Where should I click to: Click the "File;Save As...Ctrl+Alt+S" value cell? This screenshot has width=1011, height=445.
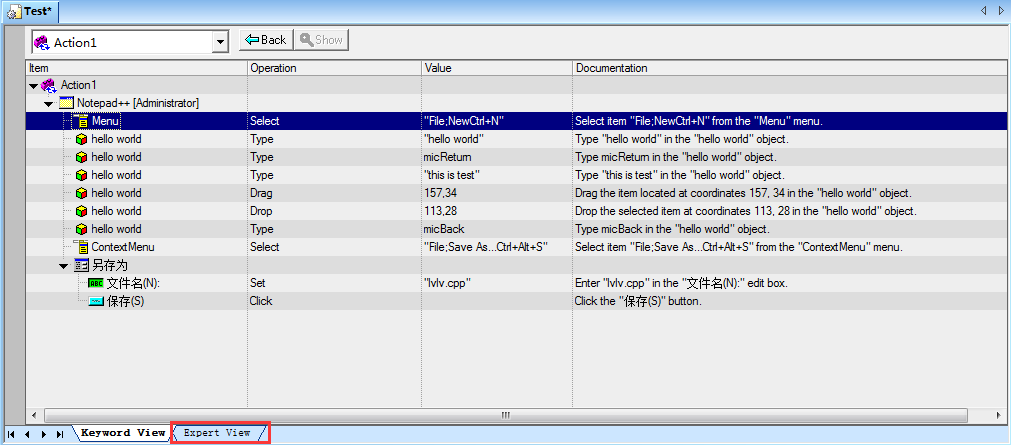(497, 247)
